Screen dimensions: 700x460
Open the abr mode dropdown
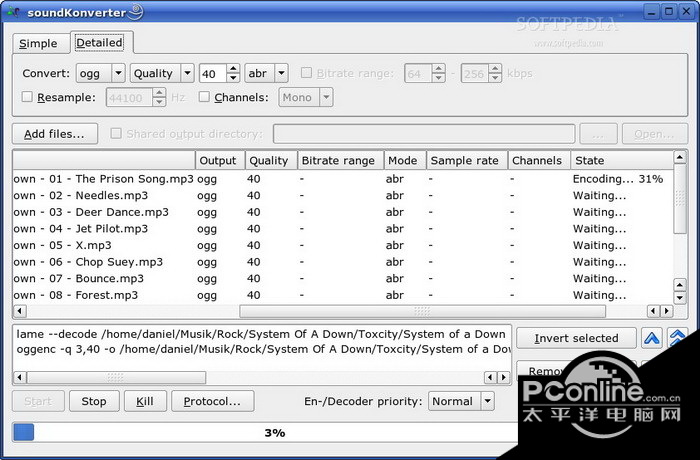[x=267, y=73]
